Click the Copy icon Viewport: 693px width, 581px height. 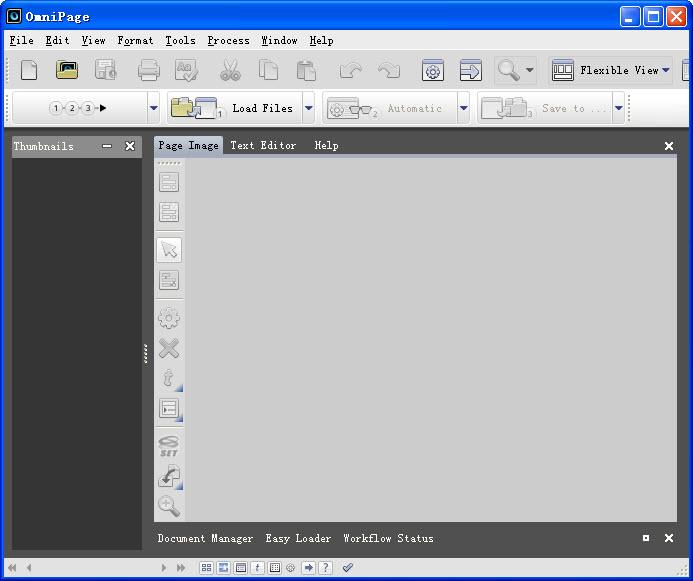[268, 70]
